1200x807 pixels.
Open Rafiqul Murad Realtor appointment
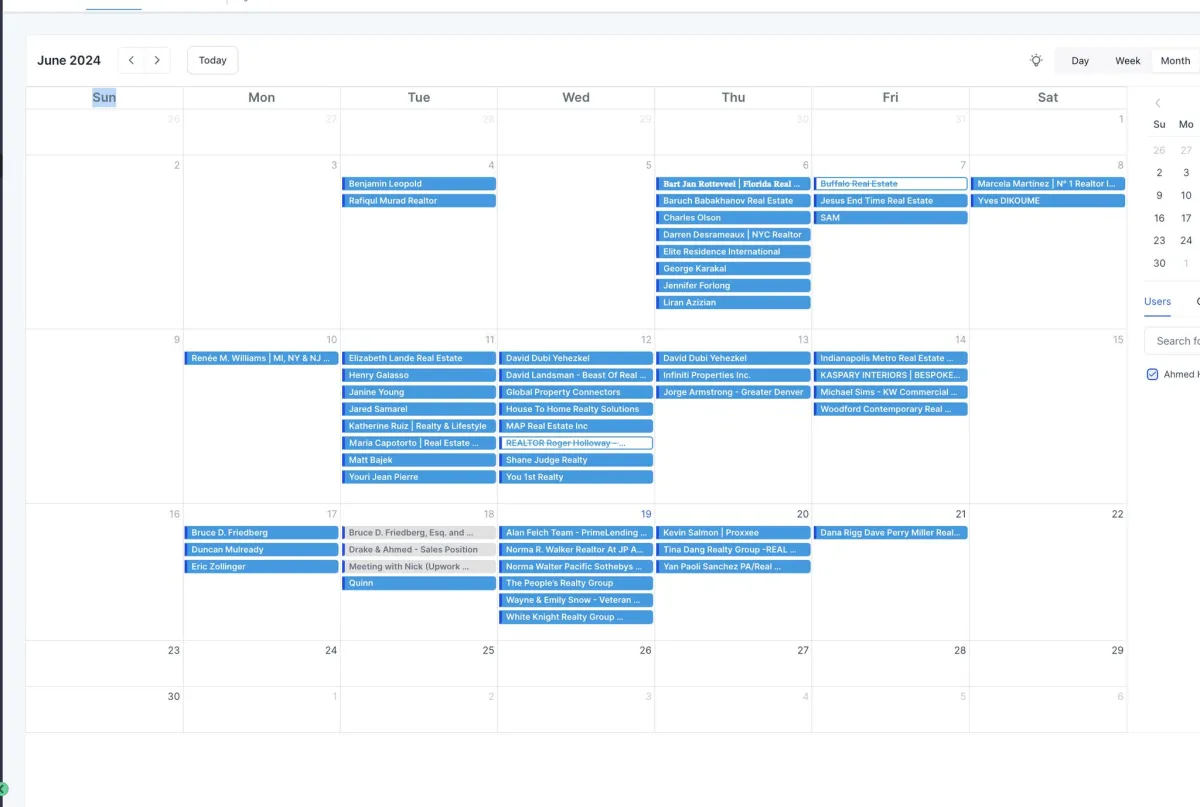coord(419,201)
